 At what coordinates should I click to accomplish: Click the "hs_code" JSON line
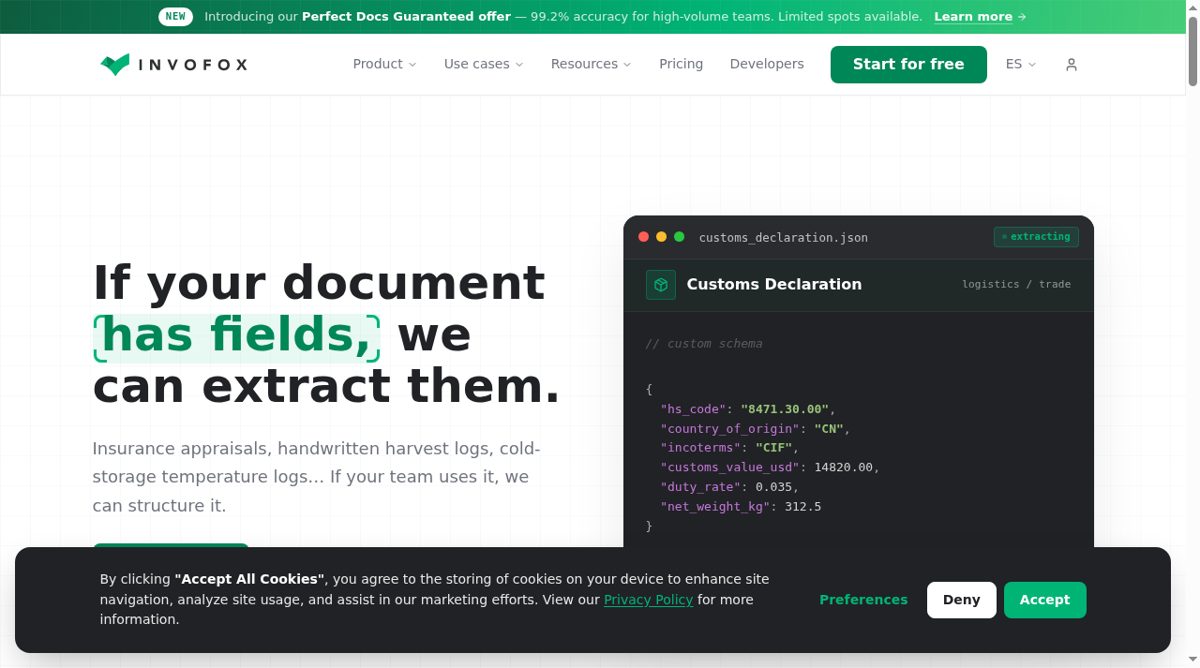[x=747, y=409]
